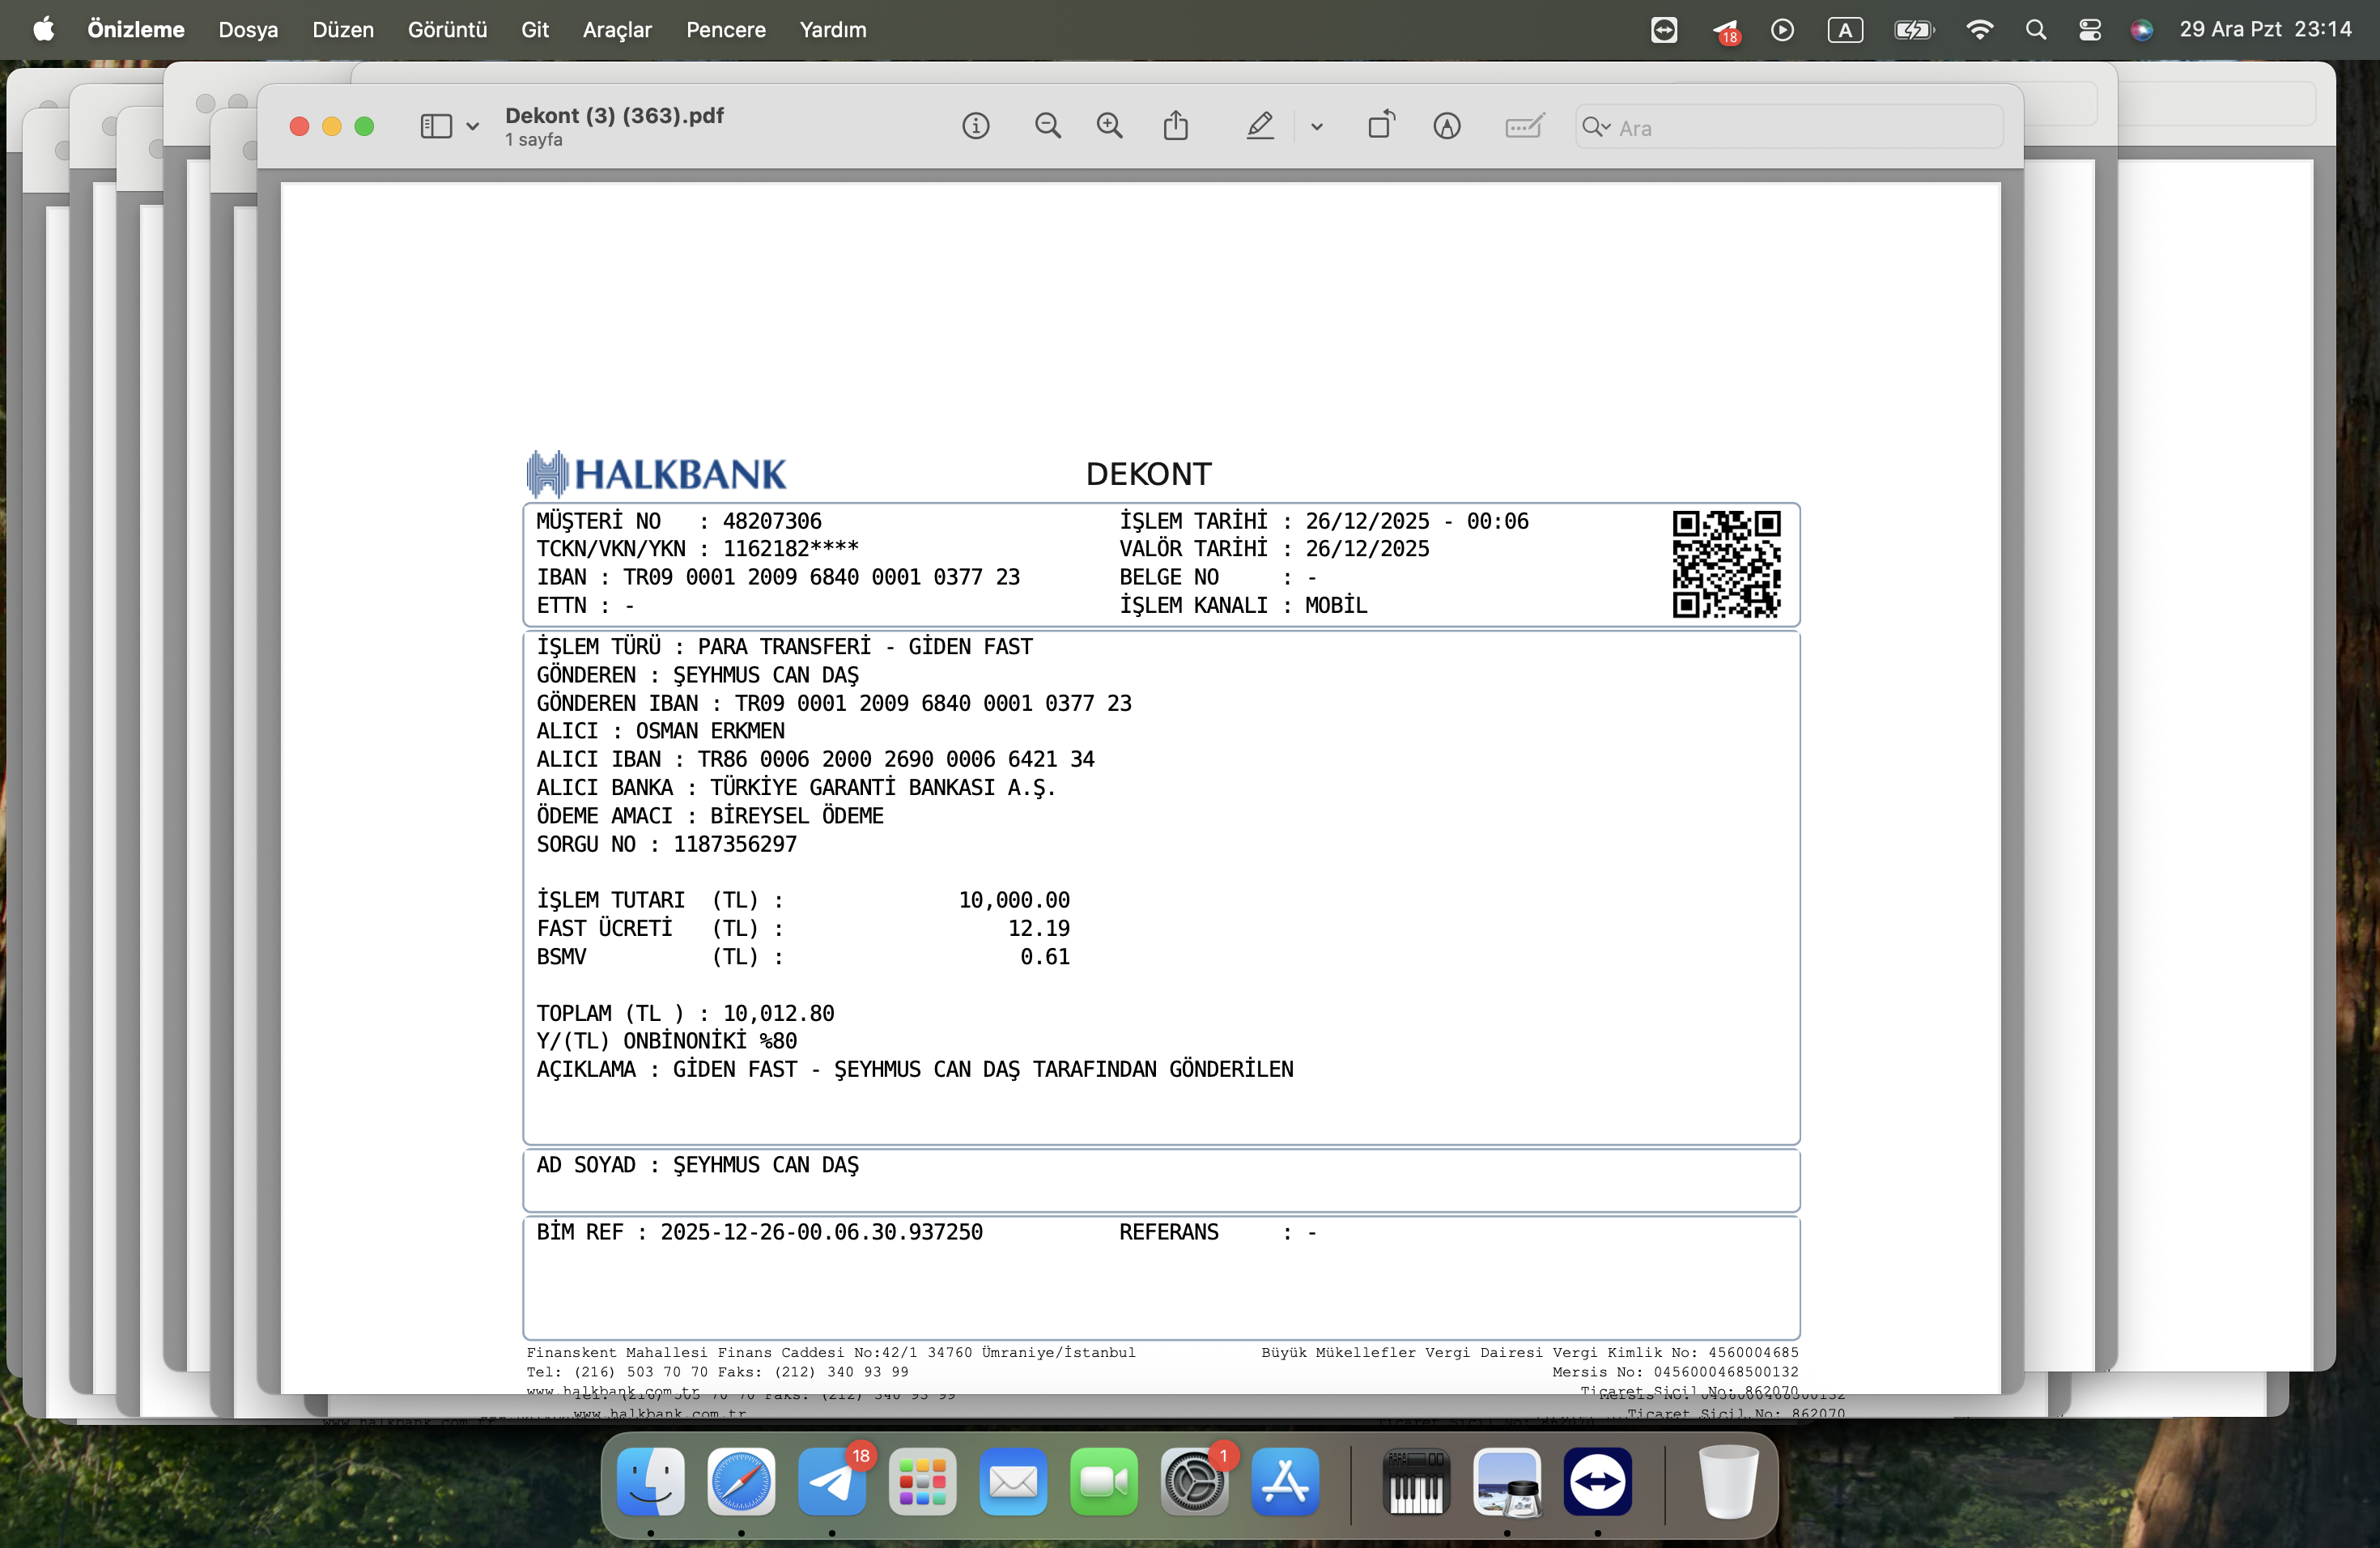This screenshot has width=2380, height=1548.
Task: Open Telegram from the Dock
Action: click(832, 1481)
